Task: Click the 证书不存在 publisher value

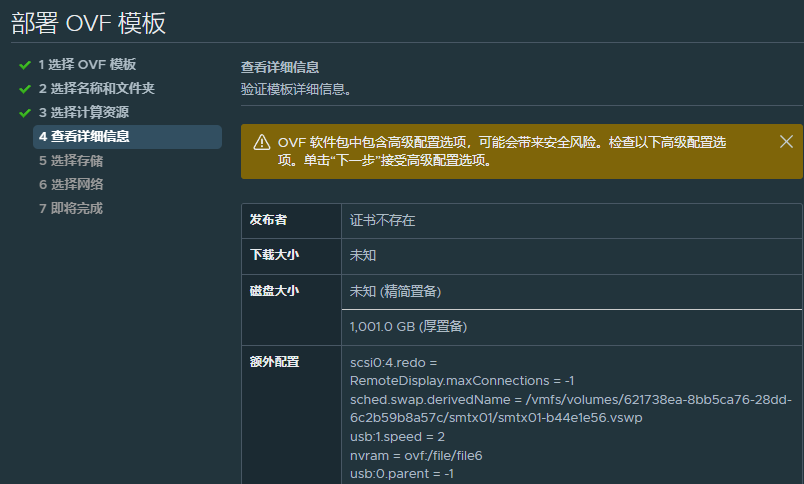Action: click(x=383, y=220)
